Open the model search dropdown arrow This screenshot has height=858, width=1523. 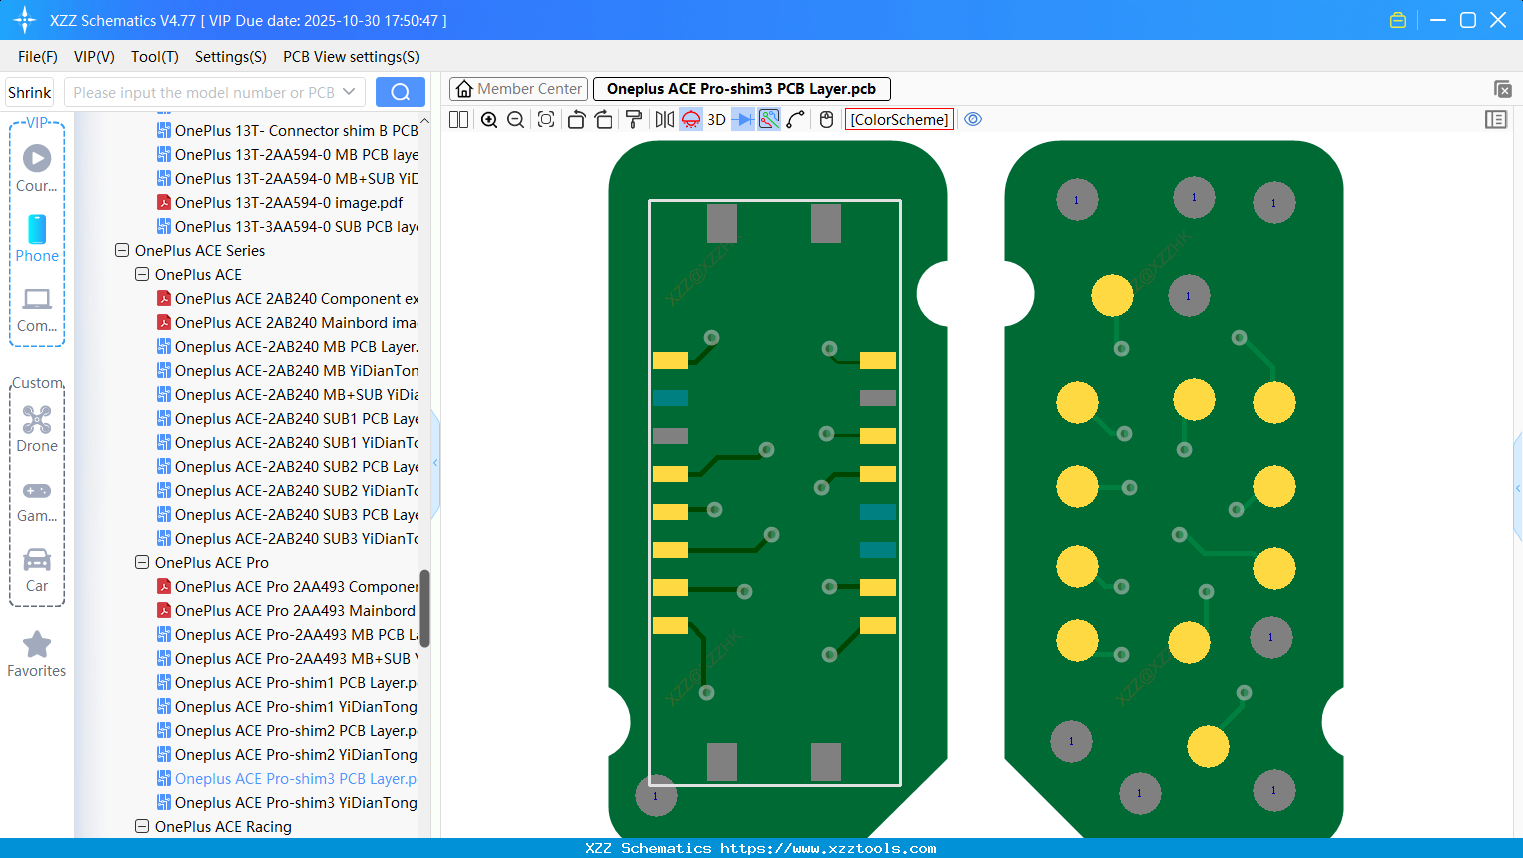pyautogui.click(x=349, y=92)
